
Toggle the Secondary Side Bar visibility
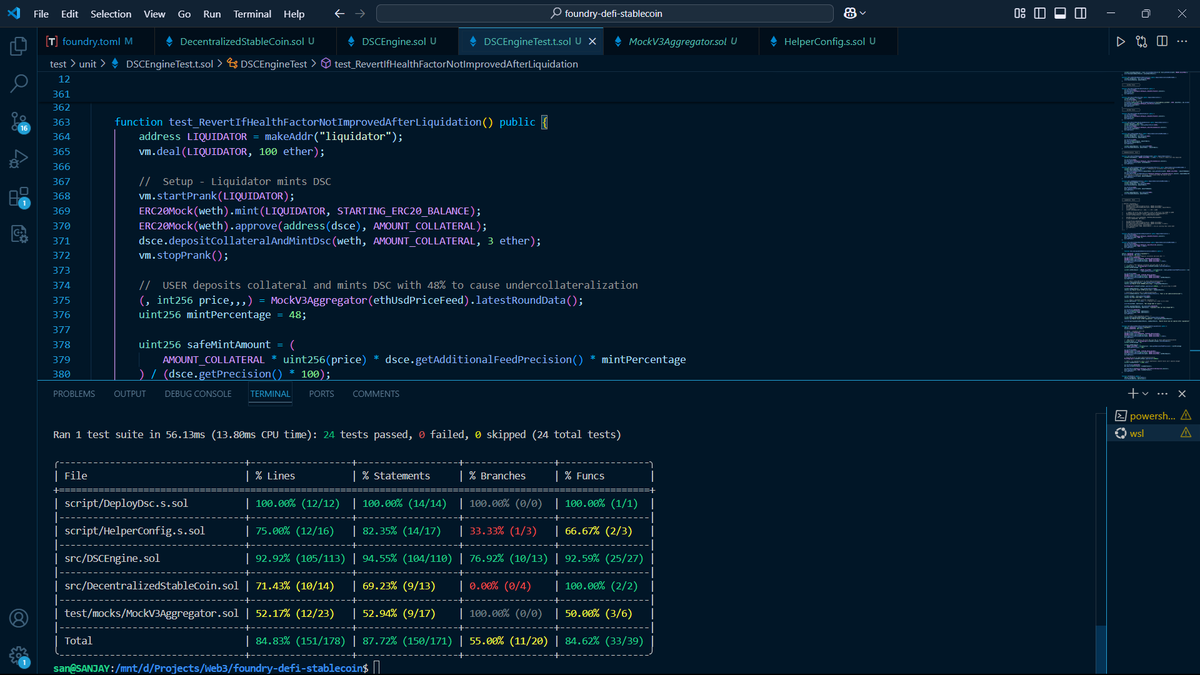[1081, 14]
